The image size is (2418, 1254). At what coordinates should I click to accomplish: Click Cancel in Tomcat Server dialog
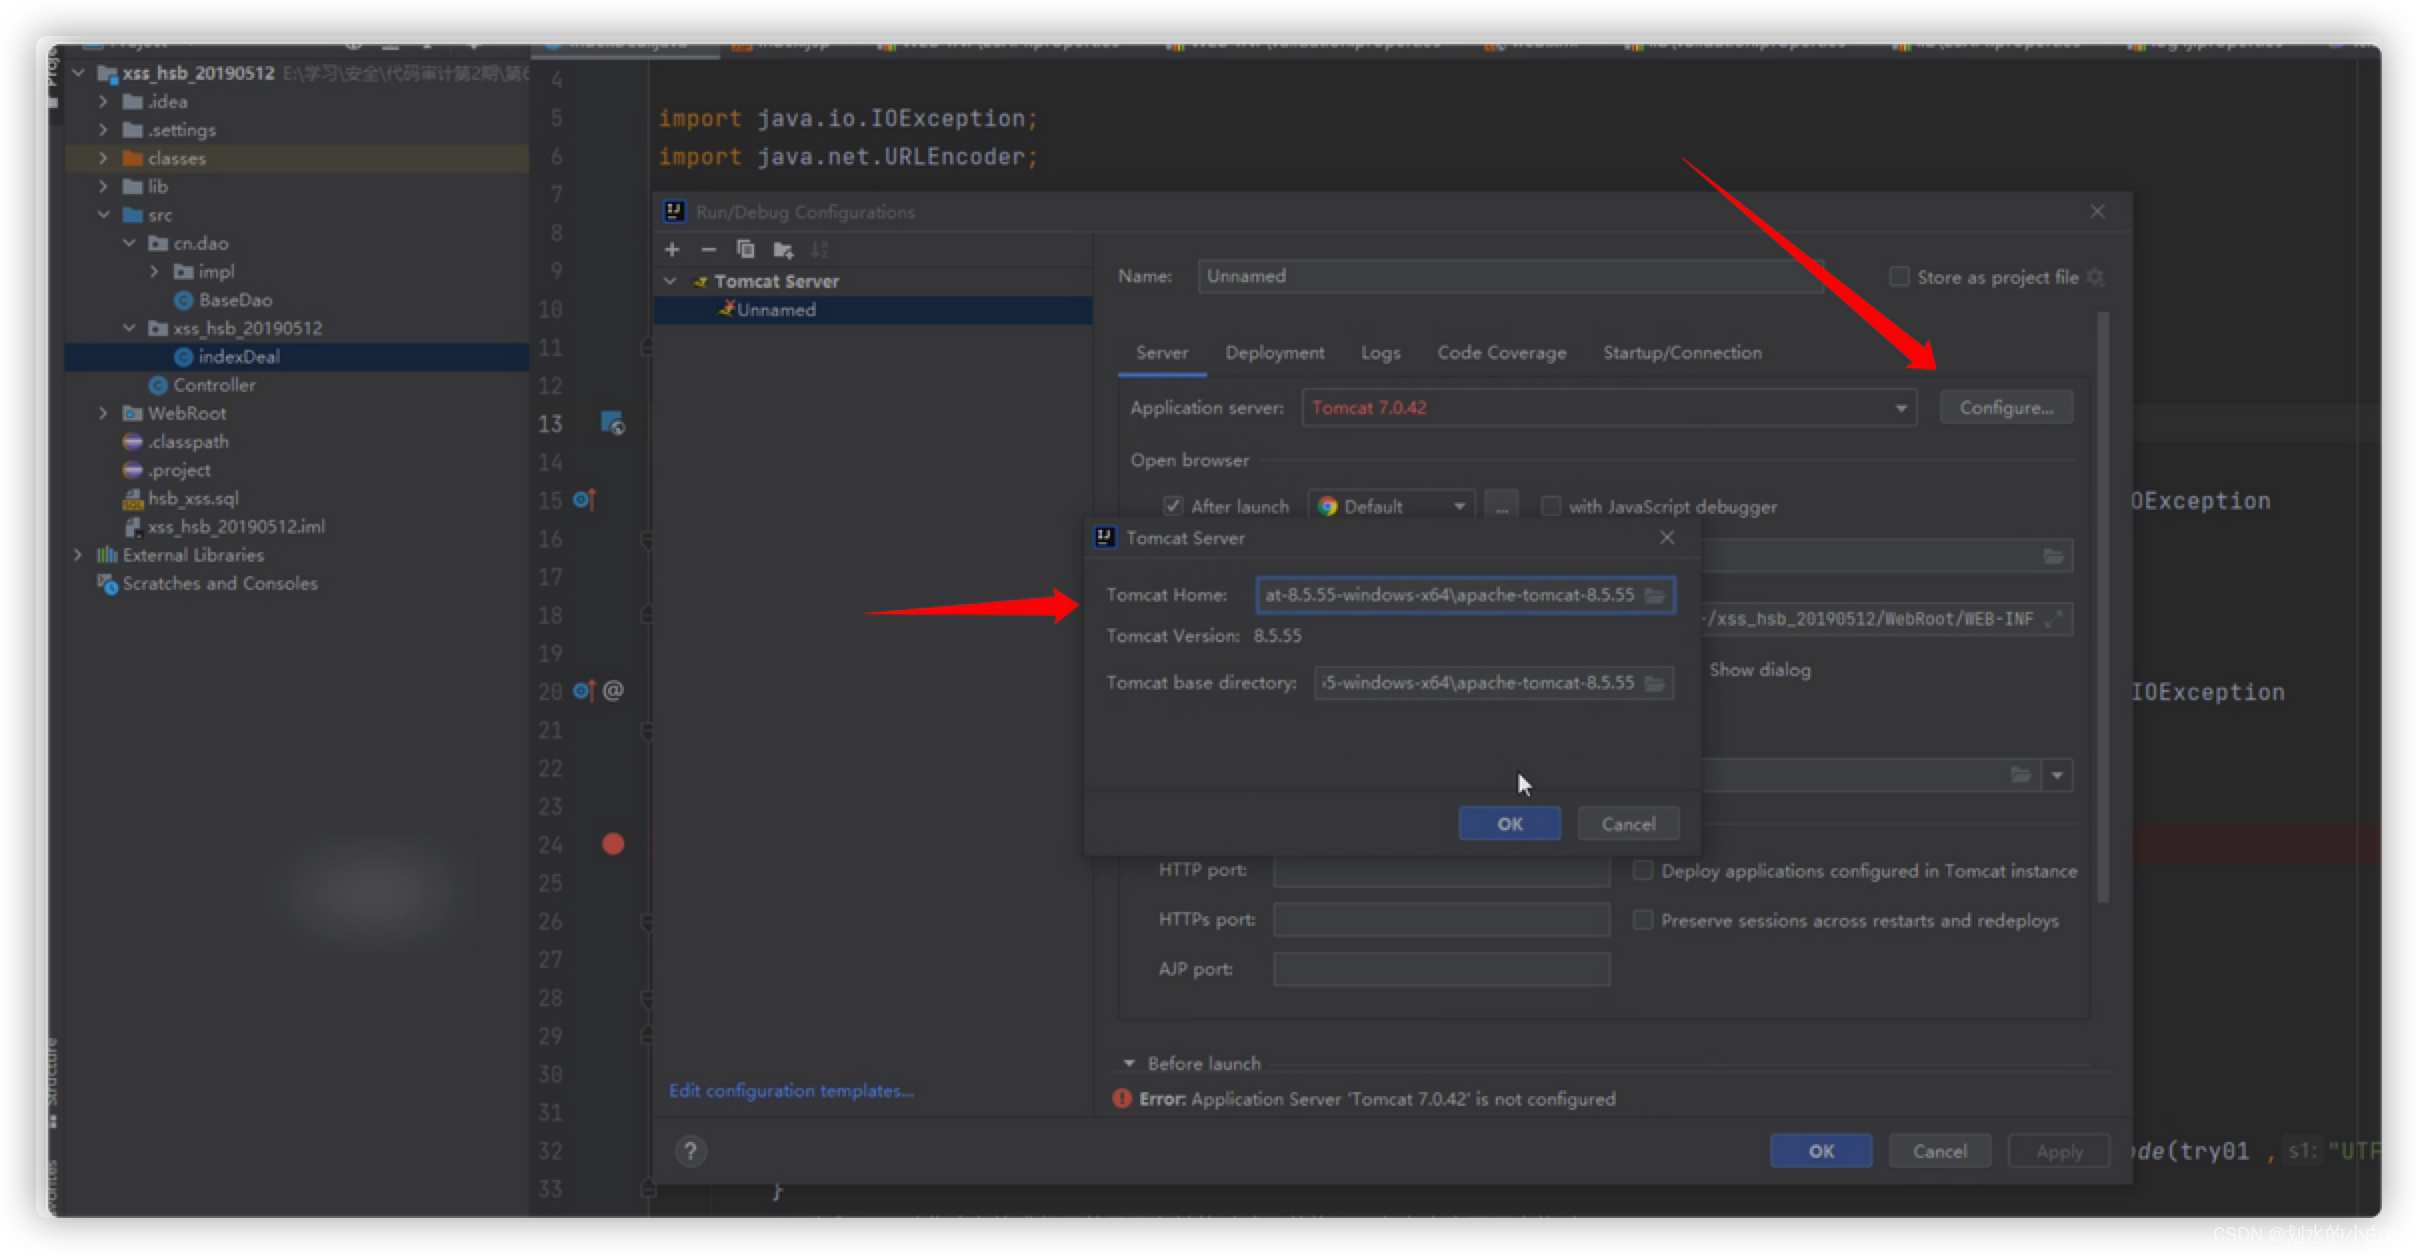[1628, 824]
